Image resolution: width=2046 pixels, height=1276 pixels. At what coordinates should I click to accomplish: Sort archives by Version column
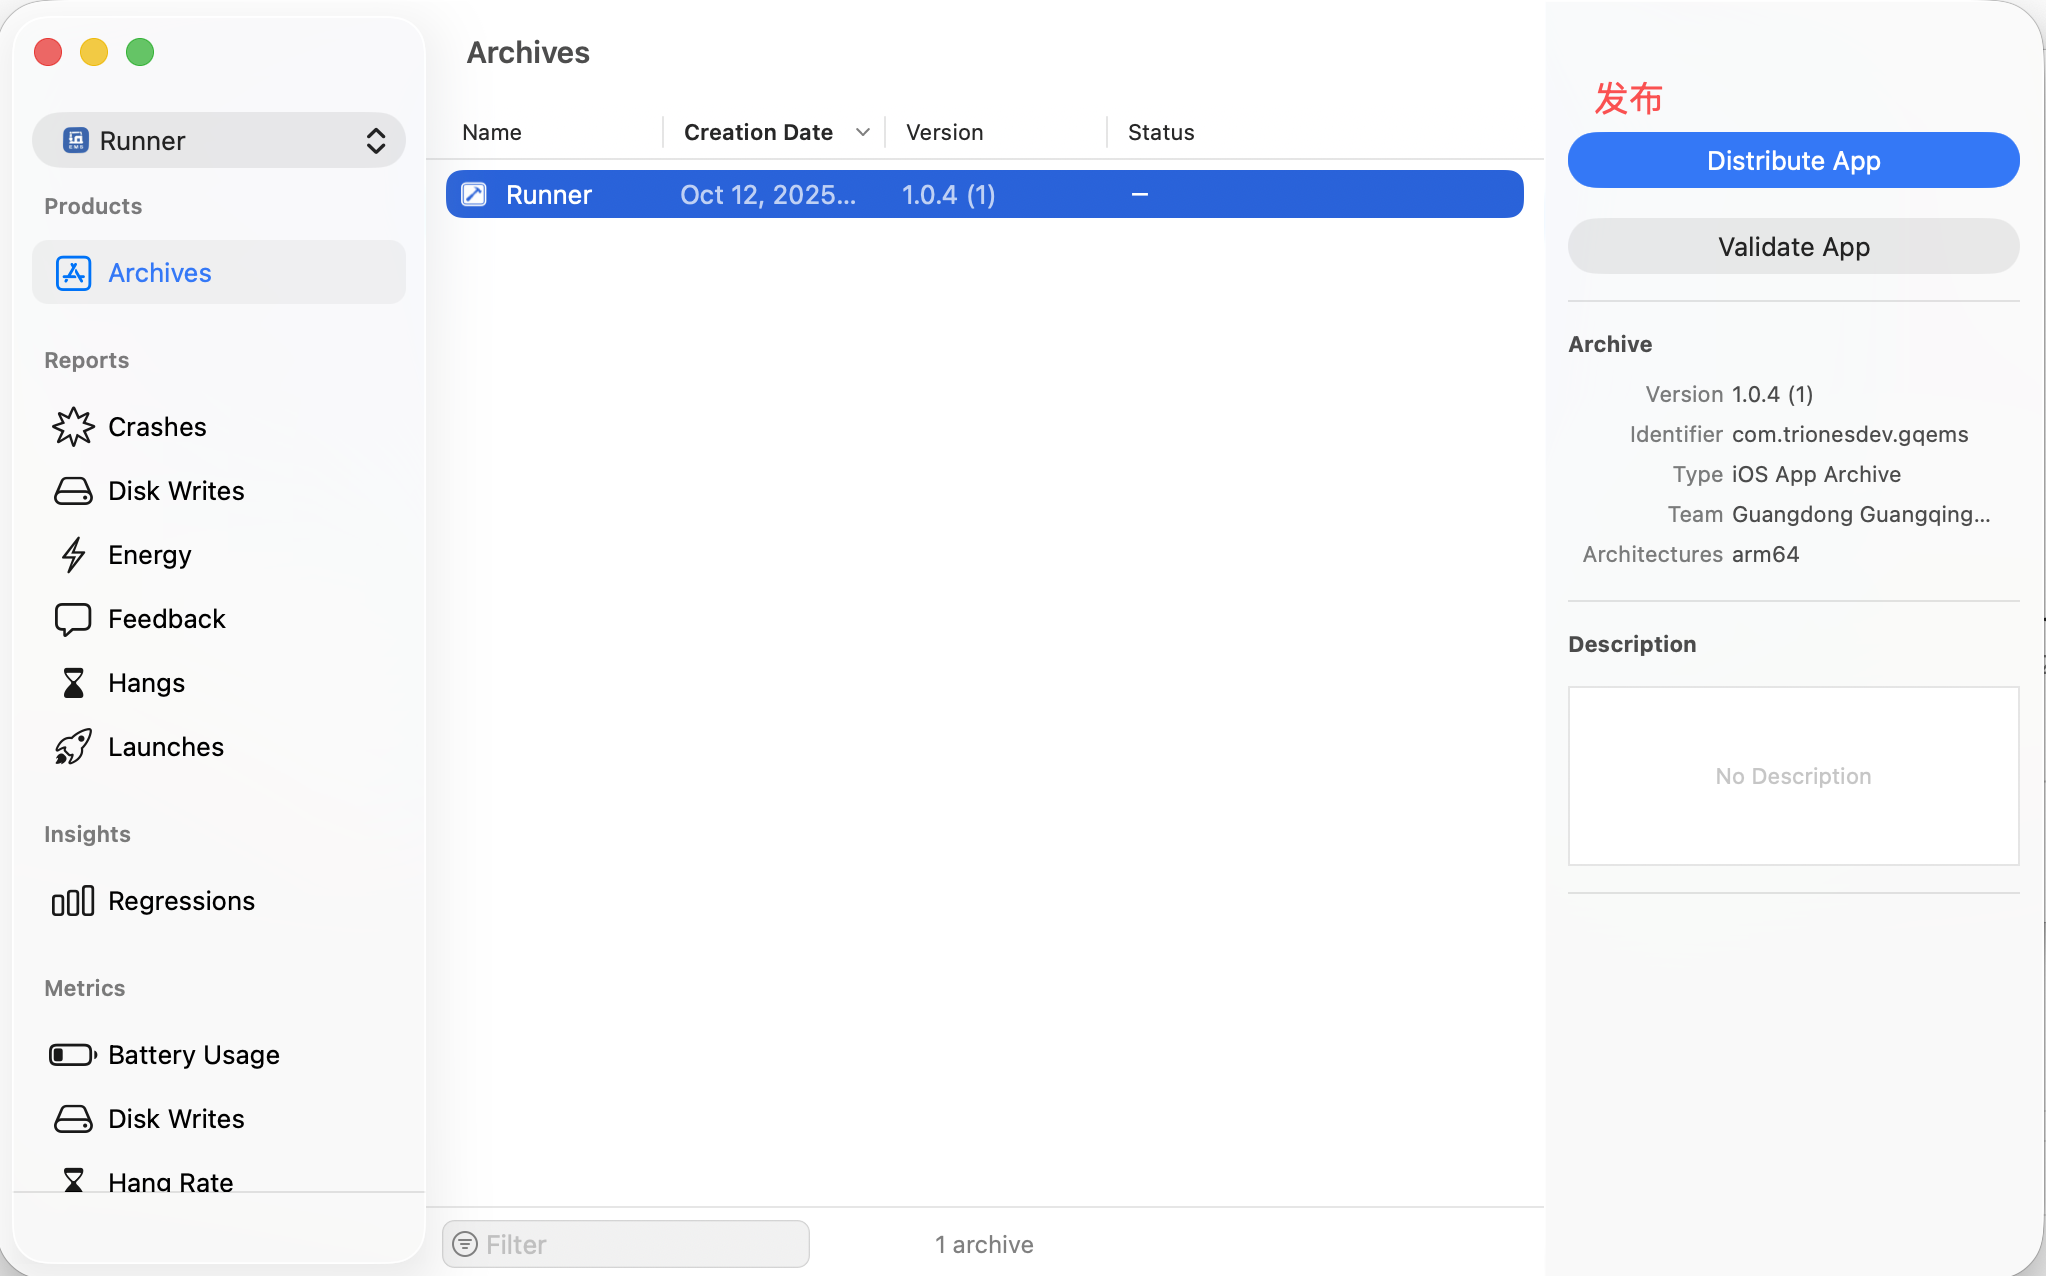[x=944, y=132]
